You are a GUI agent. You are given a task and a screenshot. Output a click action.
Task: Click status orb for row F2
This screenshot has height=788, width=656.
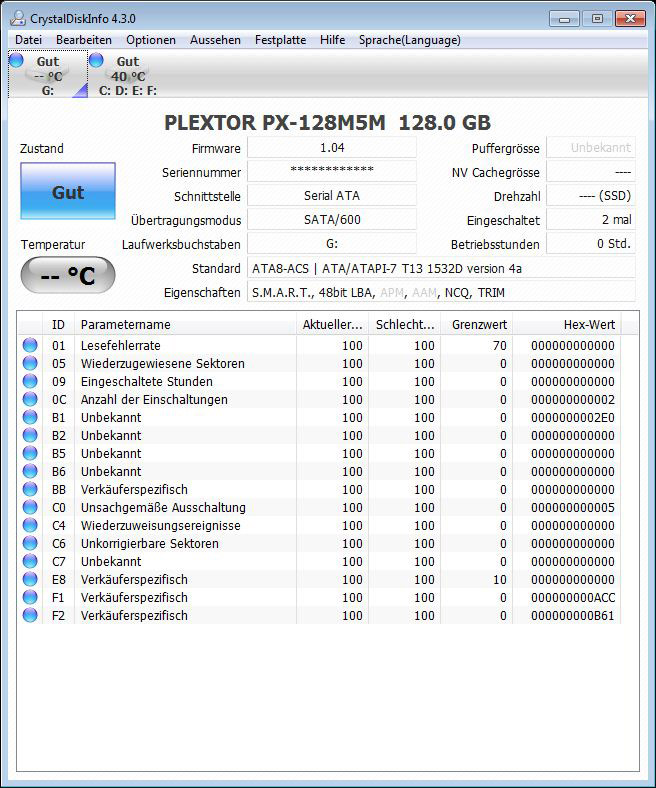[x=30, y=615]
